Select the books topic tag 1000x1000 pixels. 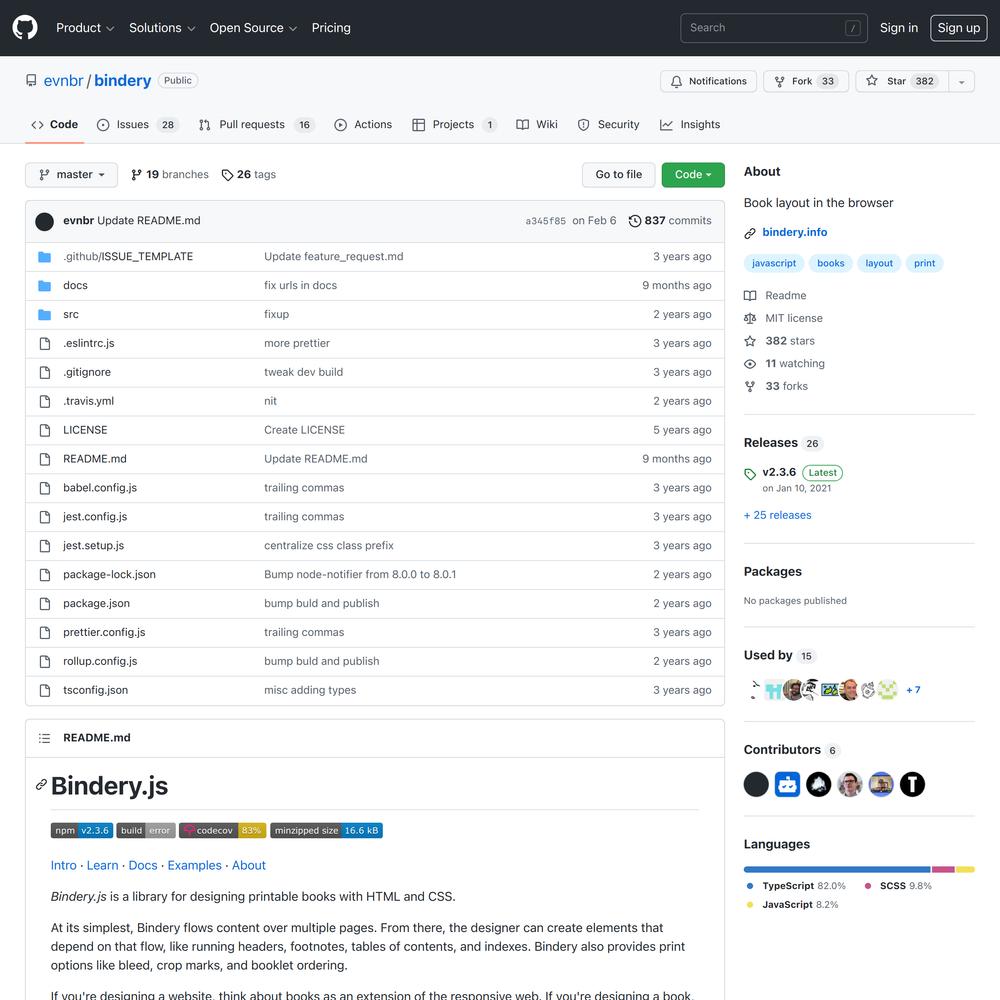pyautogui.click(x=830, y=263)
